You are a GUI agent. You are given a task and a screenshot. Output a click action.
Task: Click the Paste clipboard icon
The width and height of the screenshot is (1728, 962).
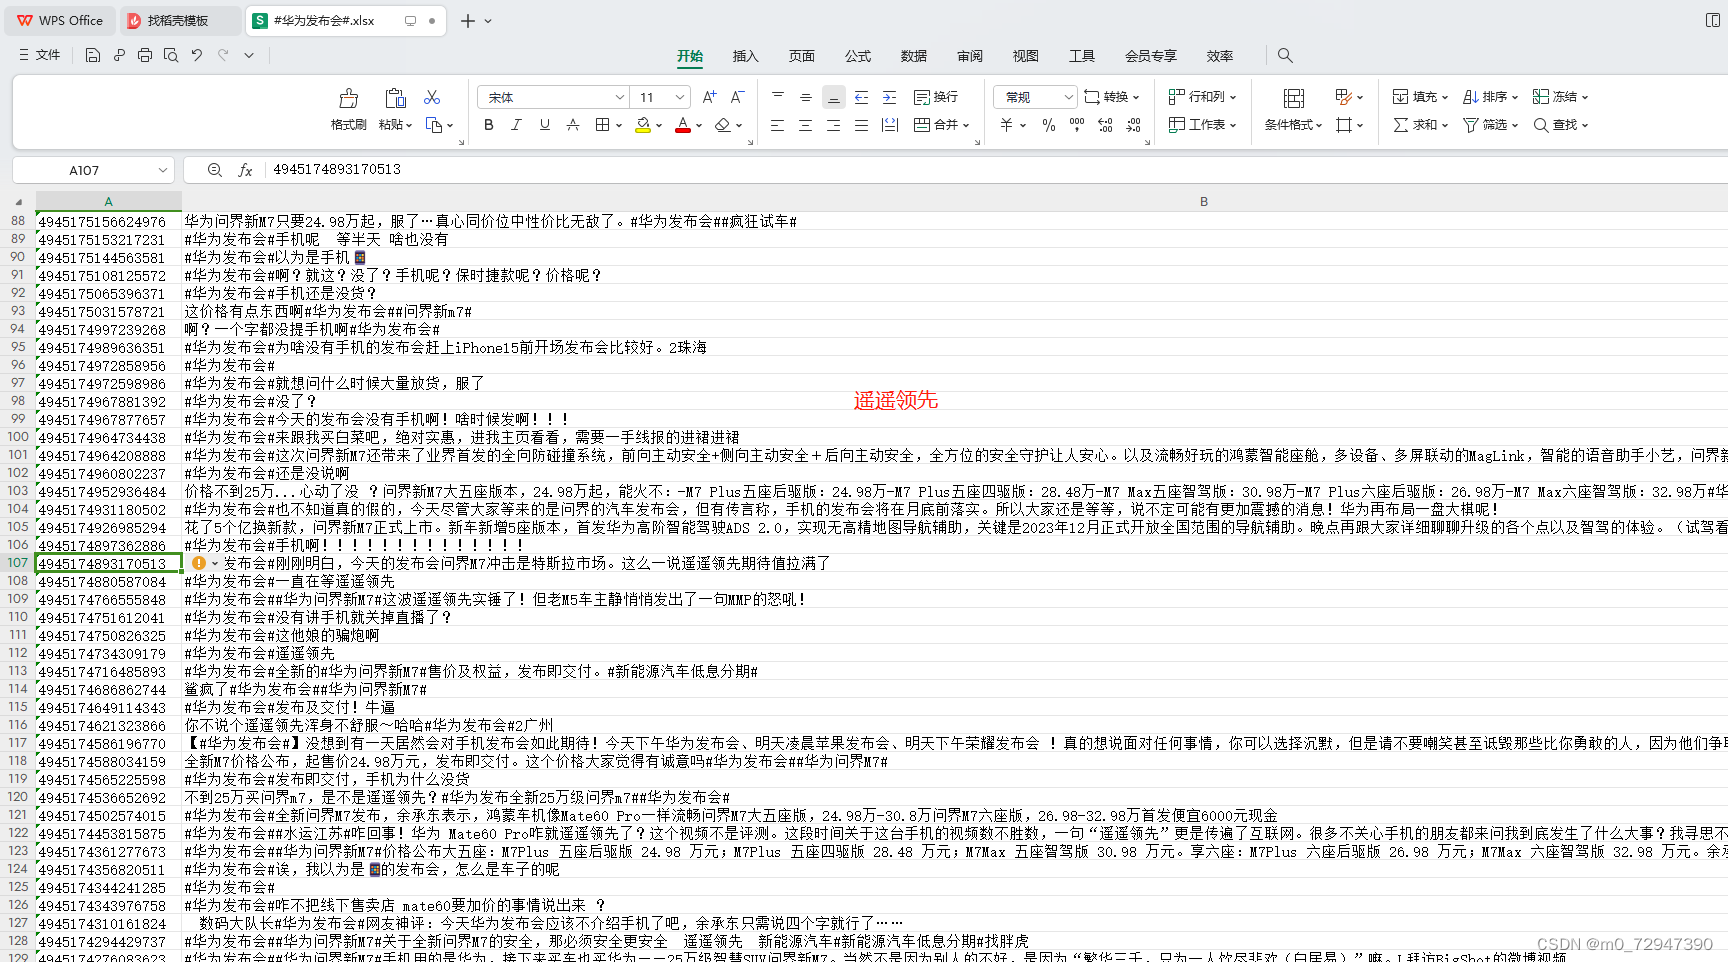395,98
